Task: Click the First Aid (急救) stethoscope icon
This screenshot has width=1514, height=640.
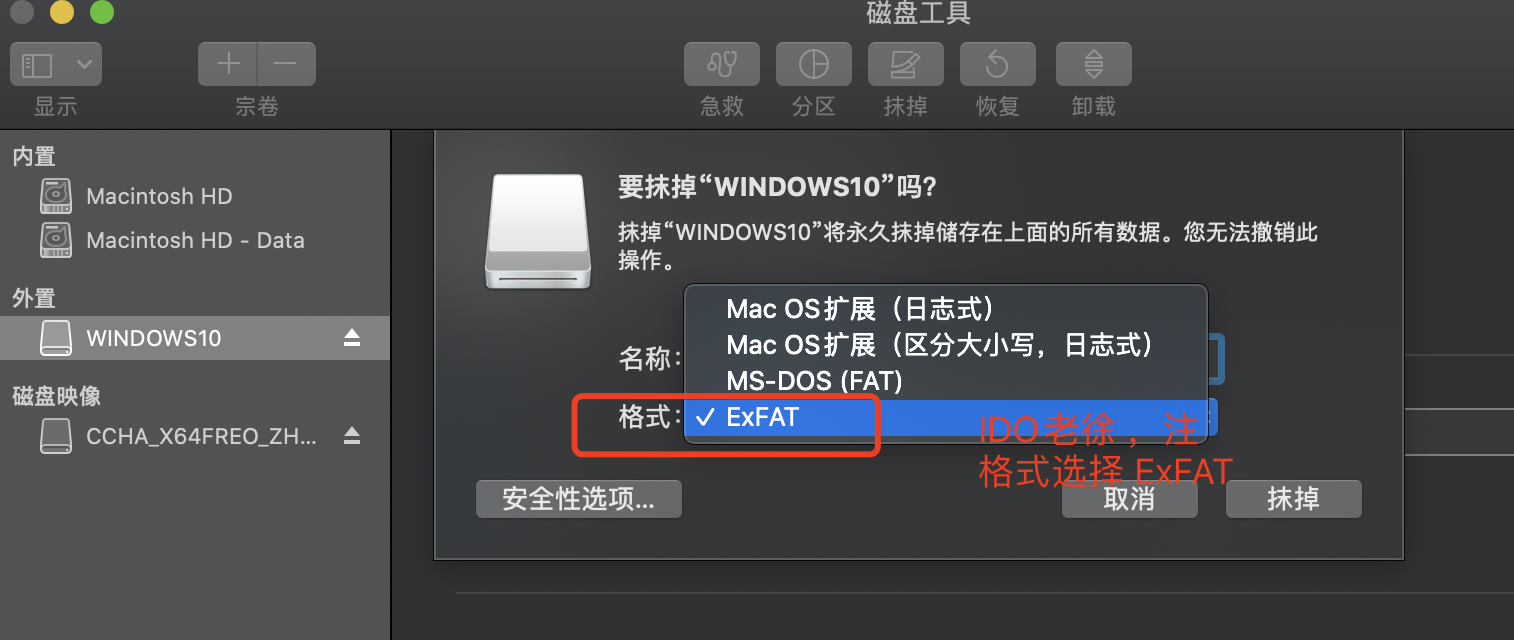Action: point(721,65)
